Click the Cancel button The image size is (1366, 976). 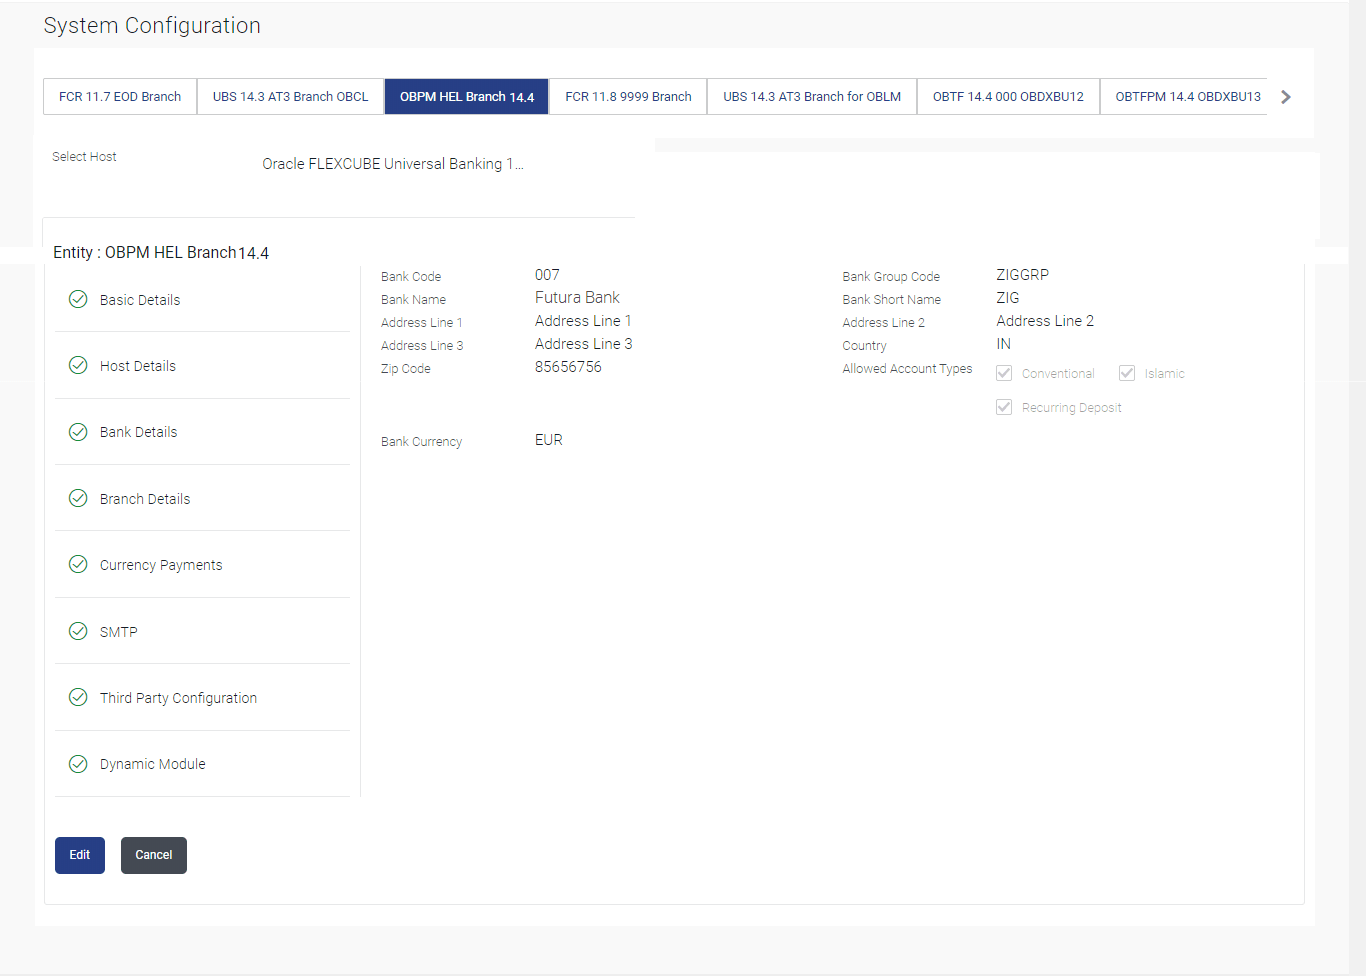tap(154, 855)
